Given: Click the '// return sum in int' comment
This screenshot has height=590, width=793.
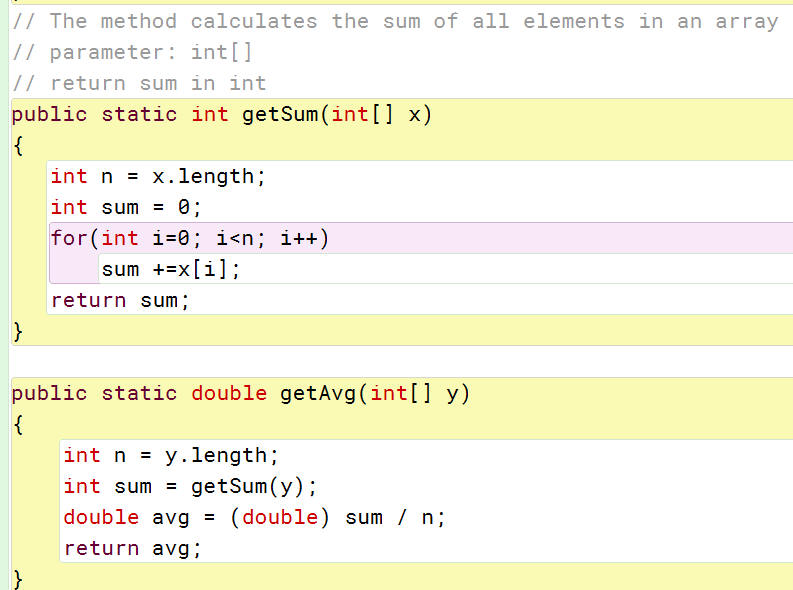Looking at the screenshot, I should 139,83.
